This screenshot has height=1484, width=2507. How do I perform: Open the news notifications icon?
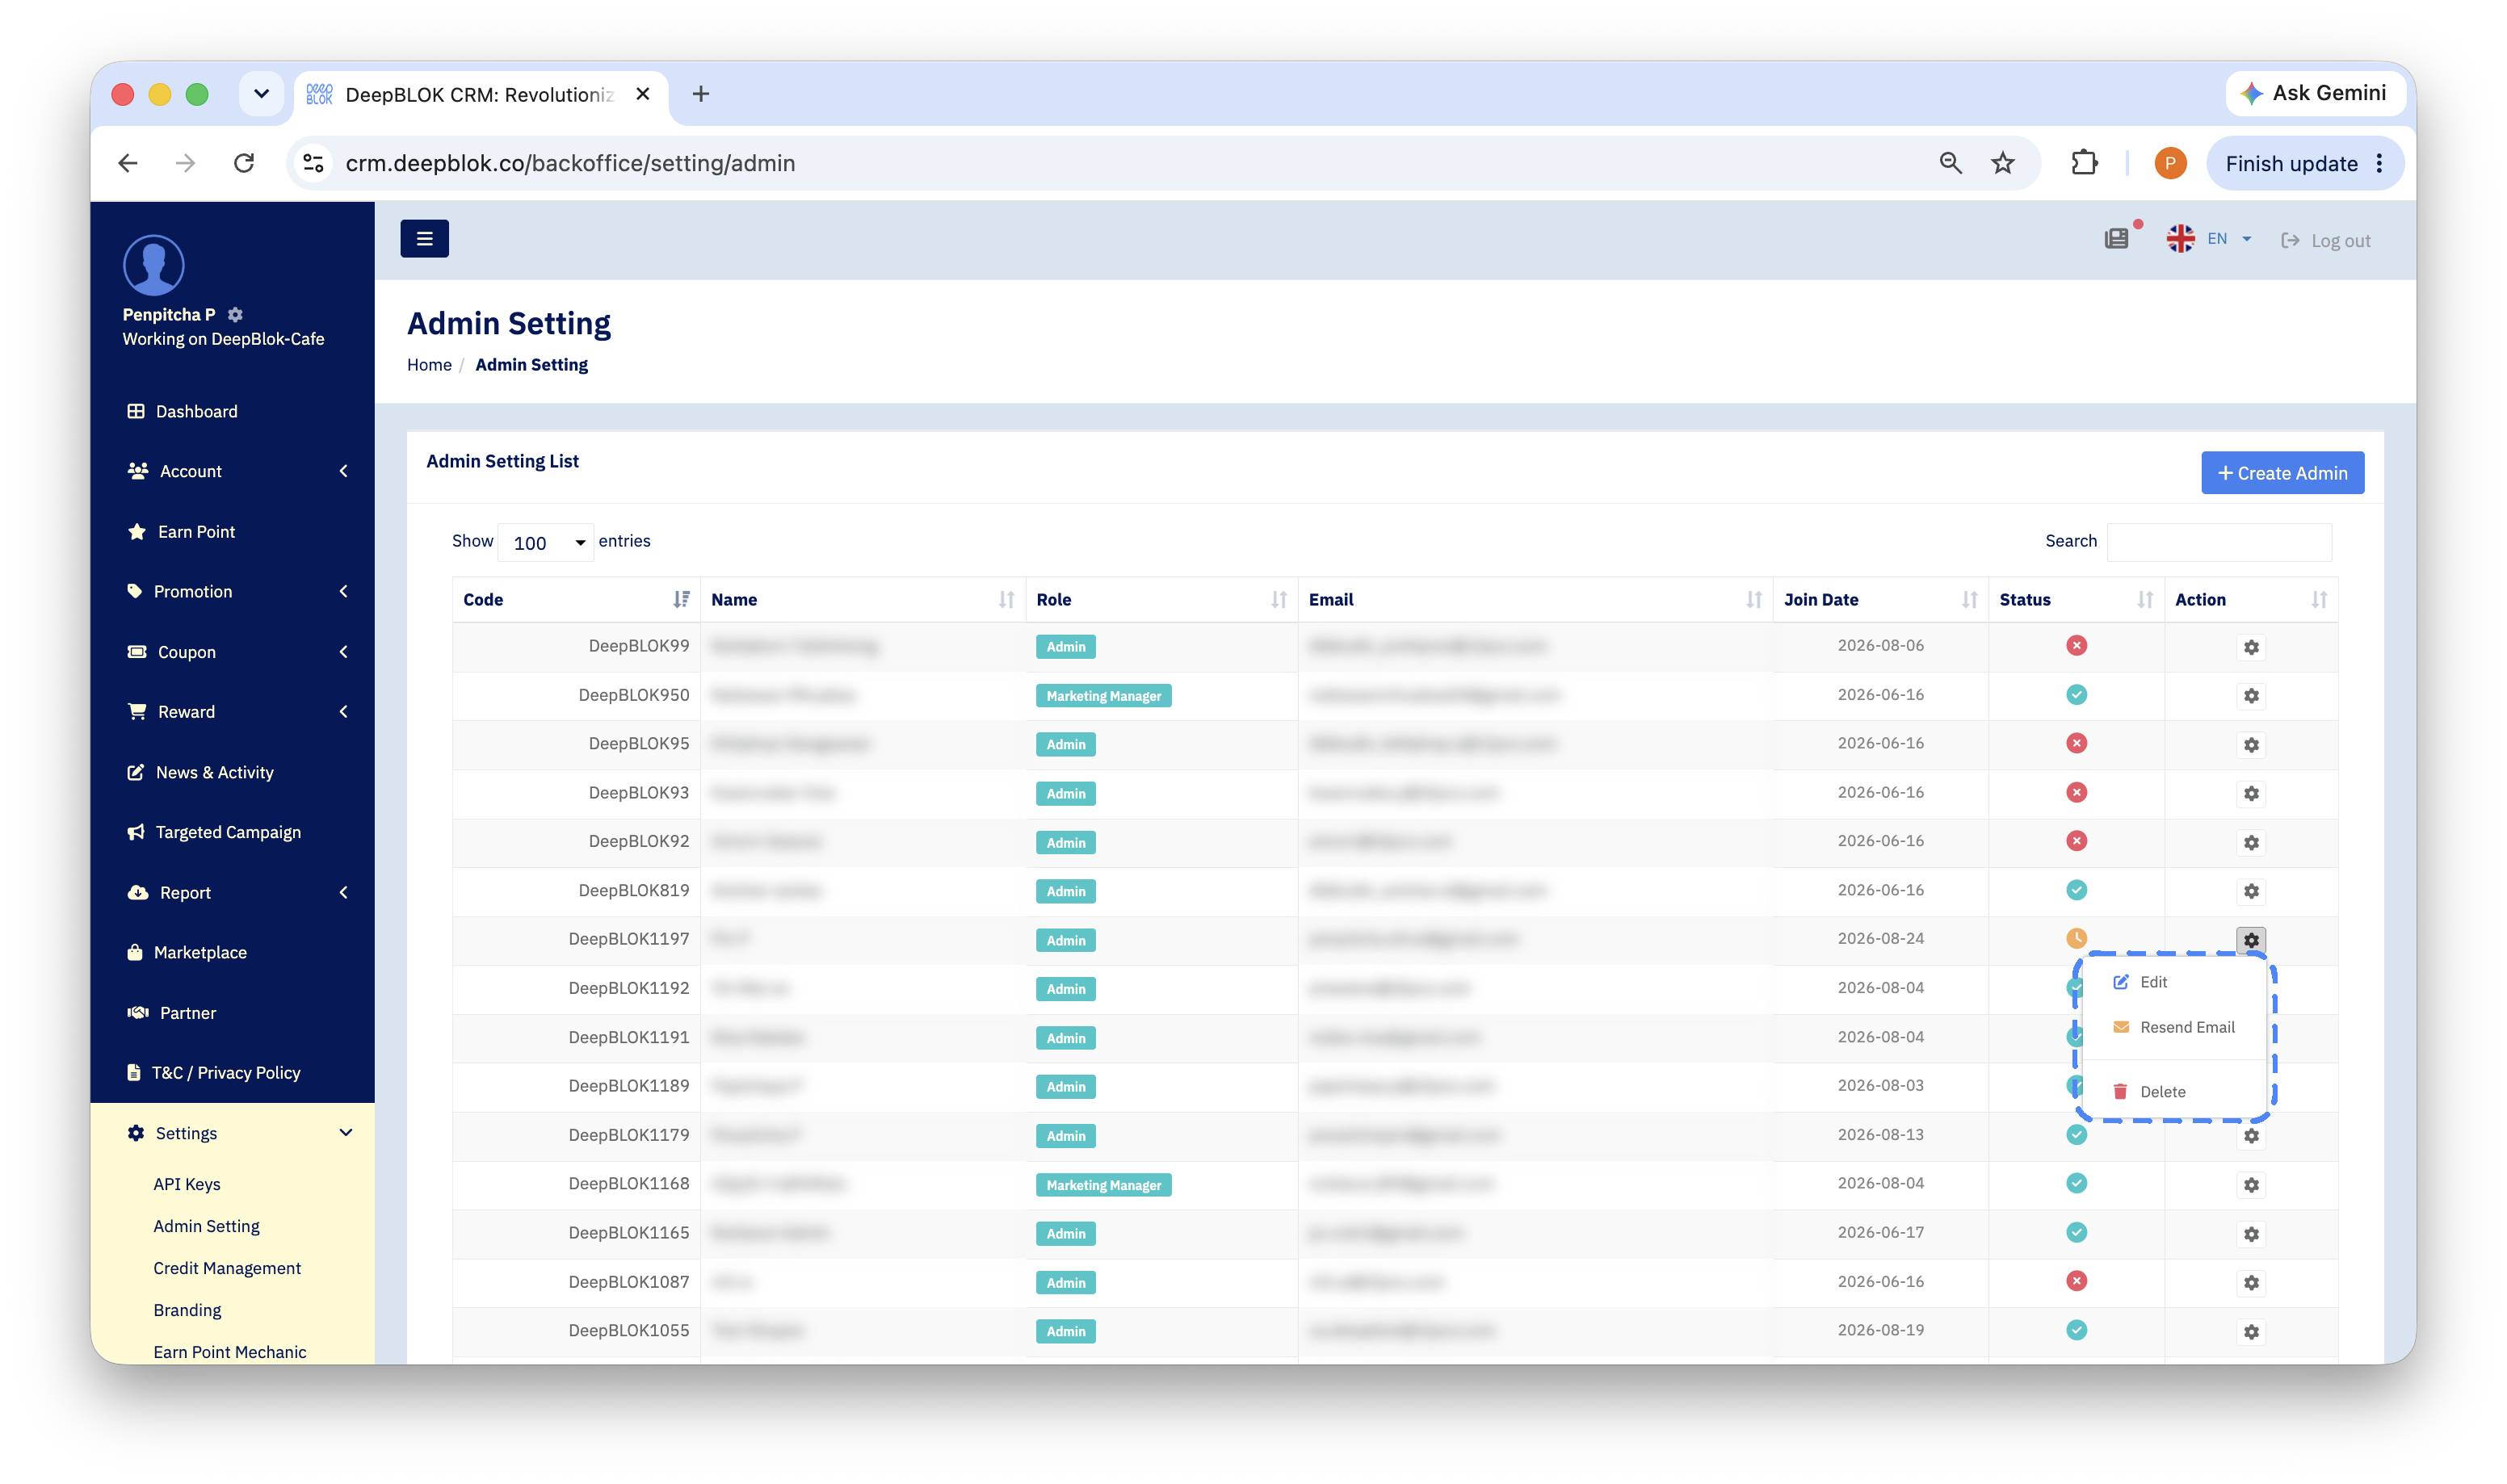pyautogui.click(x=2117, y=239)
